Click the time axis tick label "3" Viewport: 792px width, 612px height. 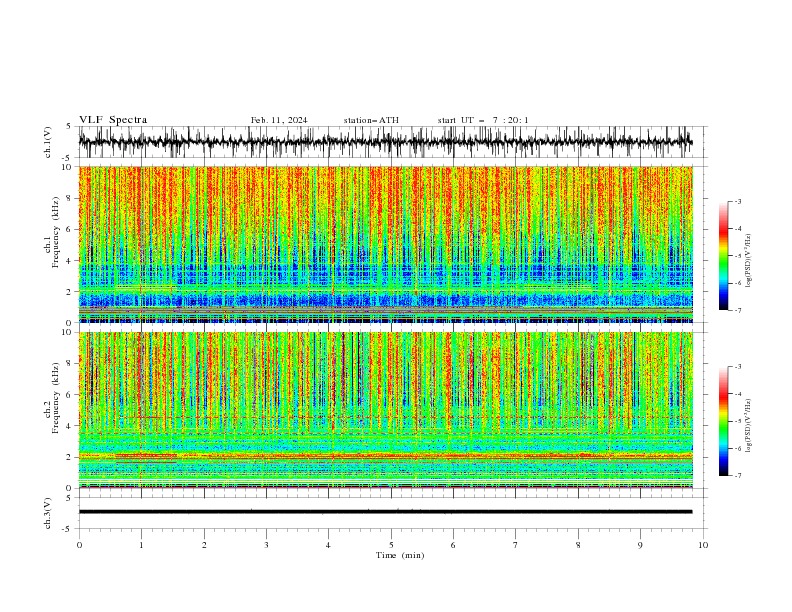click(266, 545)
